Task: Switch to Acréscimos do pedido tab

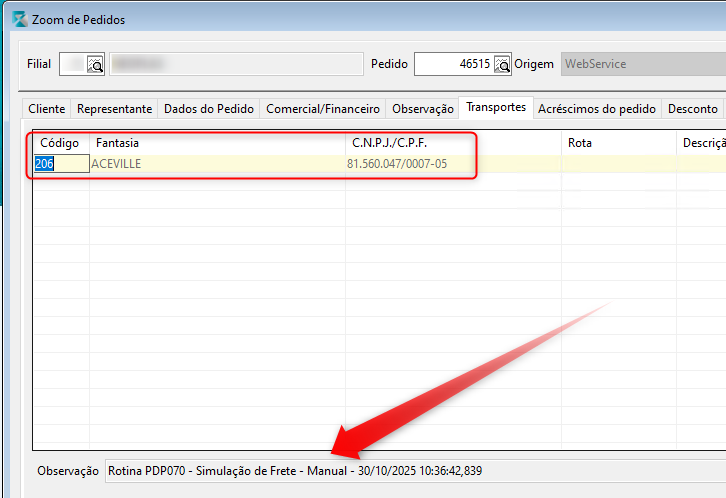Action: point(597,109)
